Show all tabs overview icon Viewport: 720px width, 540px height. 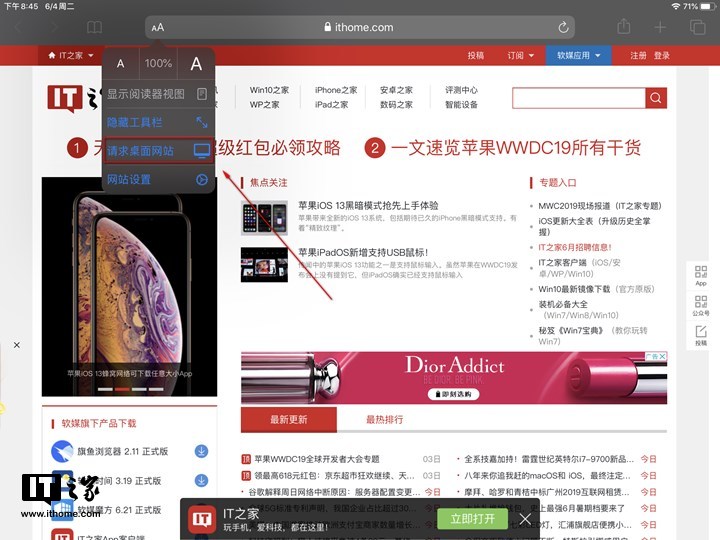pos(697,28)
